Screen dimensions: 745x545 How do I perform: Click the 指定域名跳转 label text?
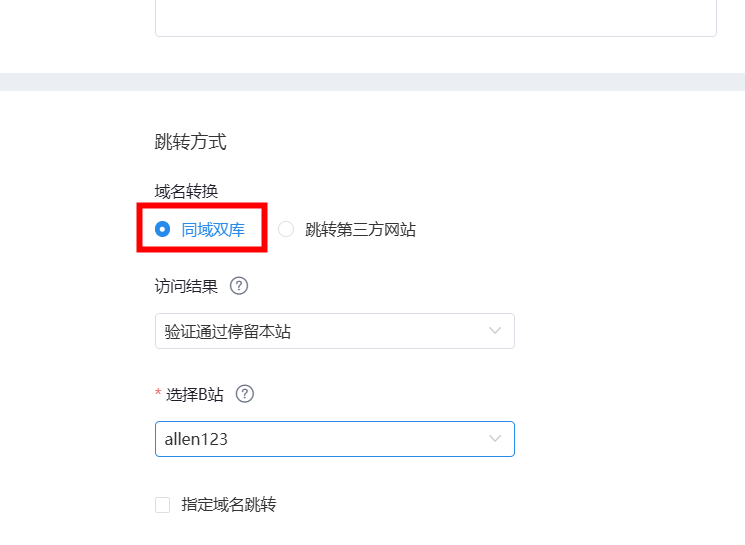point(229,505)
